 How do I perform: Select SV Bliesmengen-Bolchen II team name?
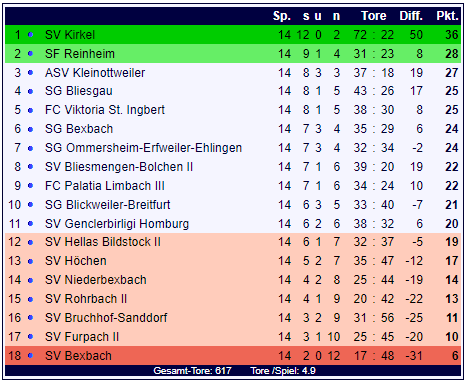point(119,167)
